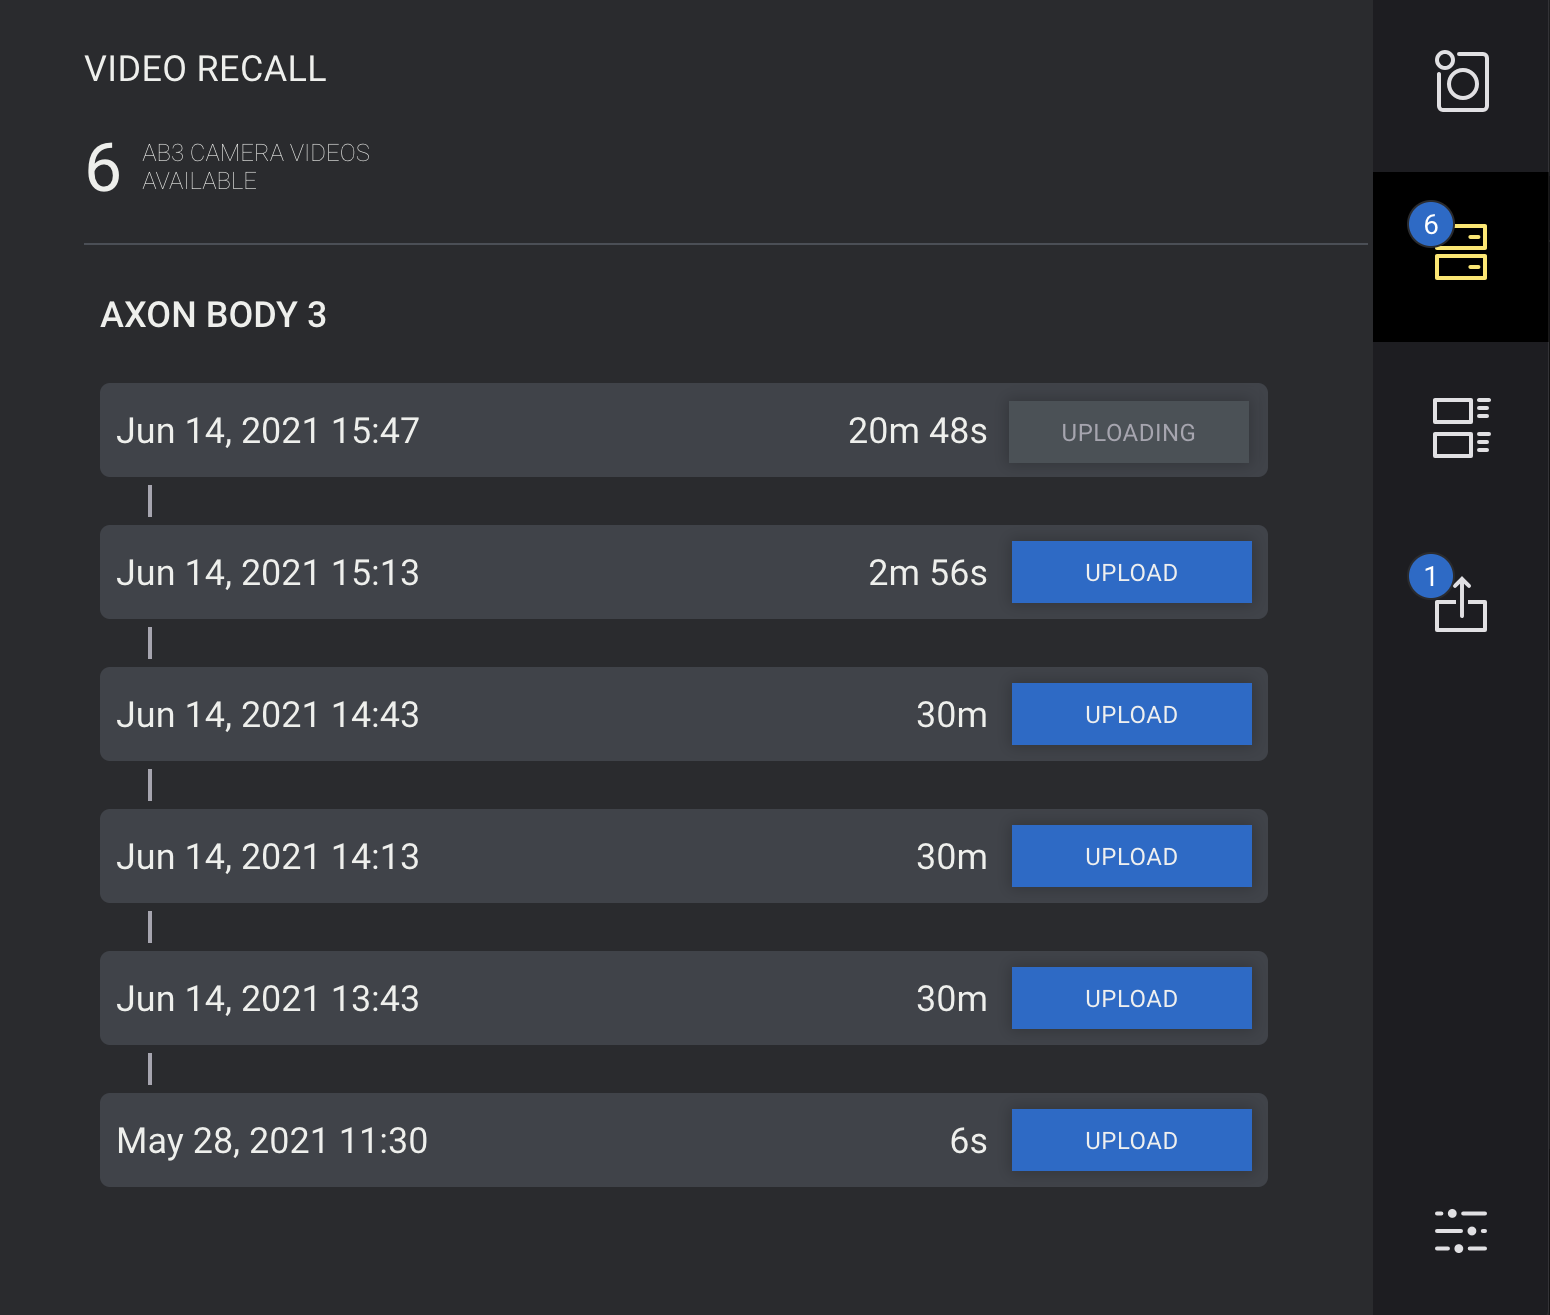Open the settings sliders icon
1550x1315 pixels.
(x=1461, y=1231)
